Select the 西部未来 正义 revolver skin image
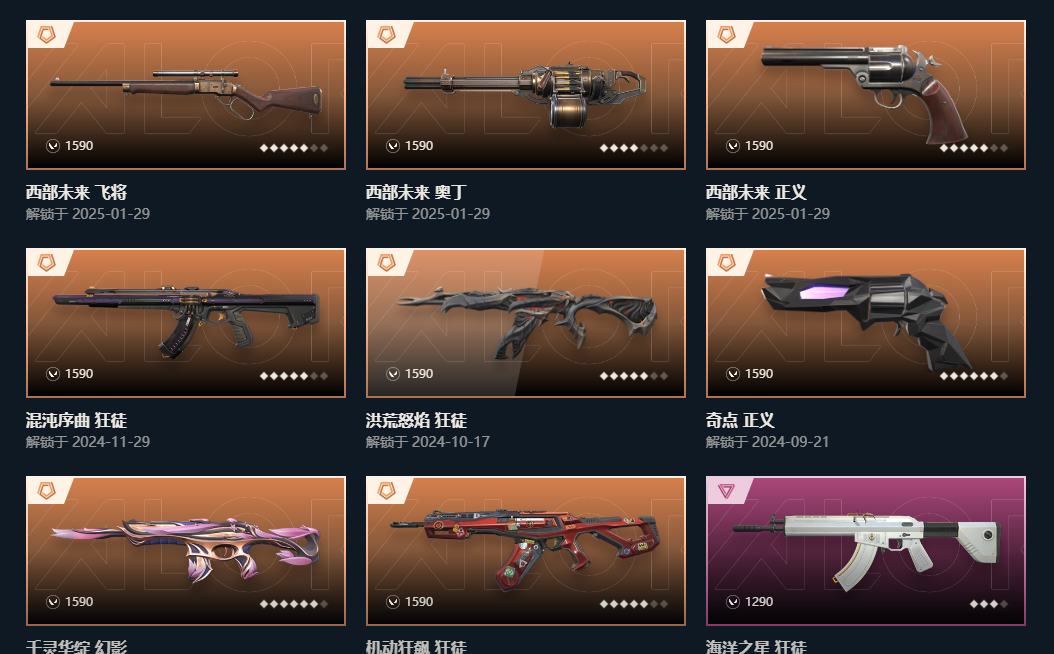 [866, 95]
